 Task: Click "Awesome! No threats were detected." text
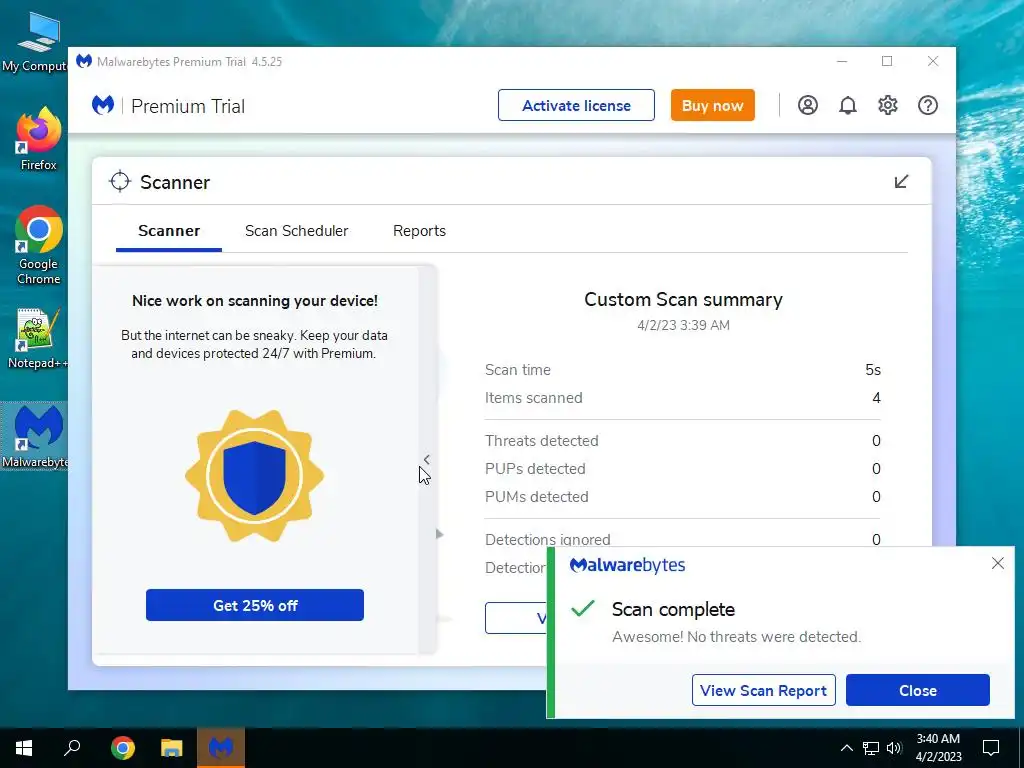tap(737, 637)
